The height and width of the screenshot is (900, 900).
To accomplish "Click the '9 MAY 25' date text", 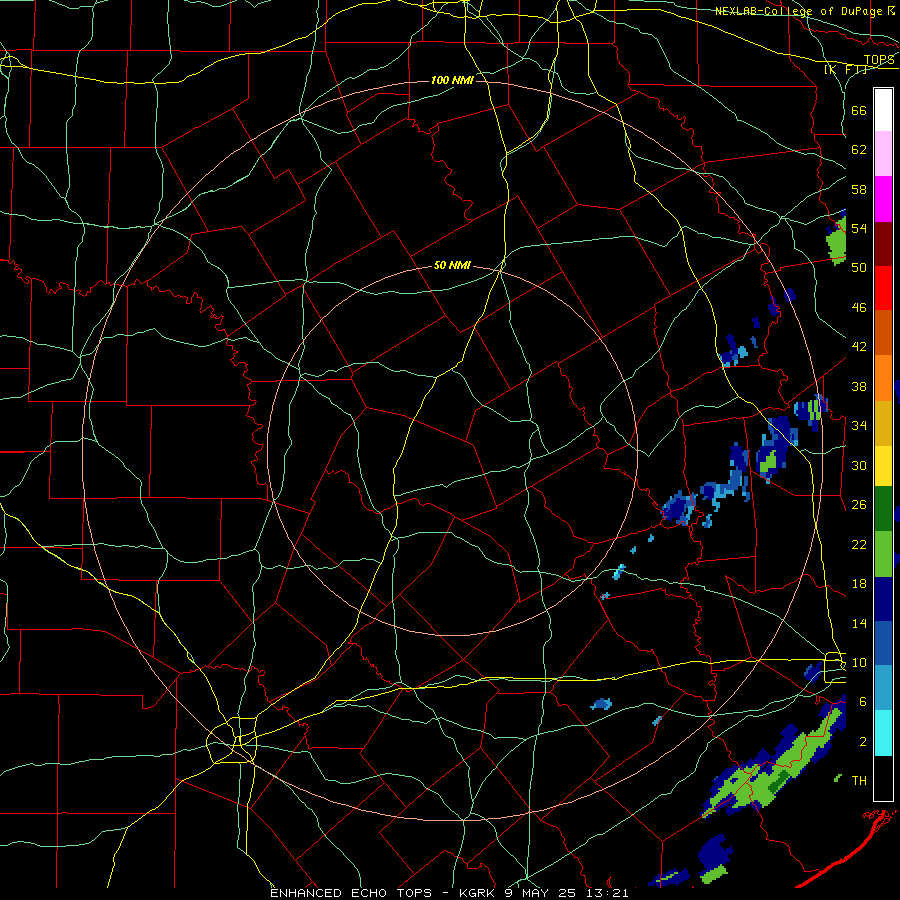I will click(x=542, y=893).
